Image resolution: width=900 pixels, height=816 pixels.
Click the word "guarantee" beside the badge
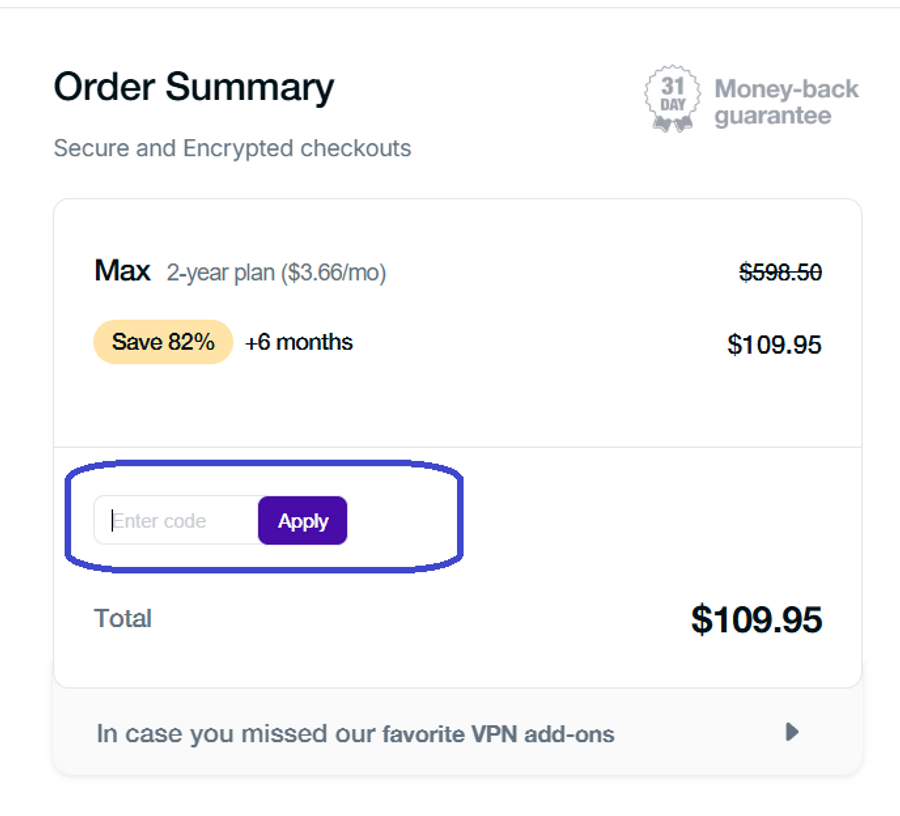coord(772,116)
